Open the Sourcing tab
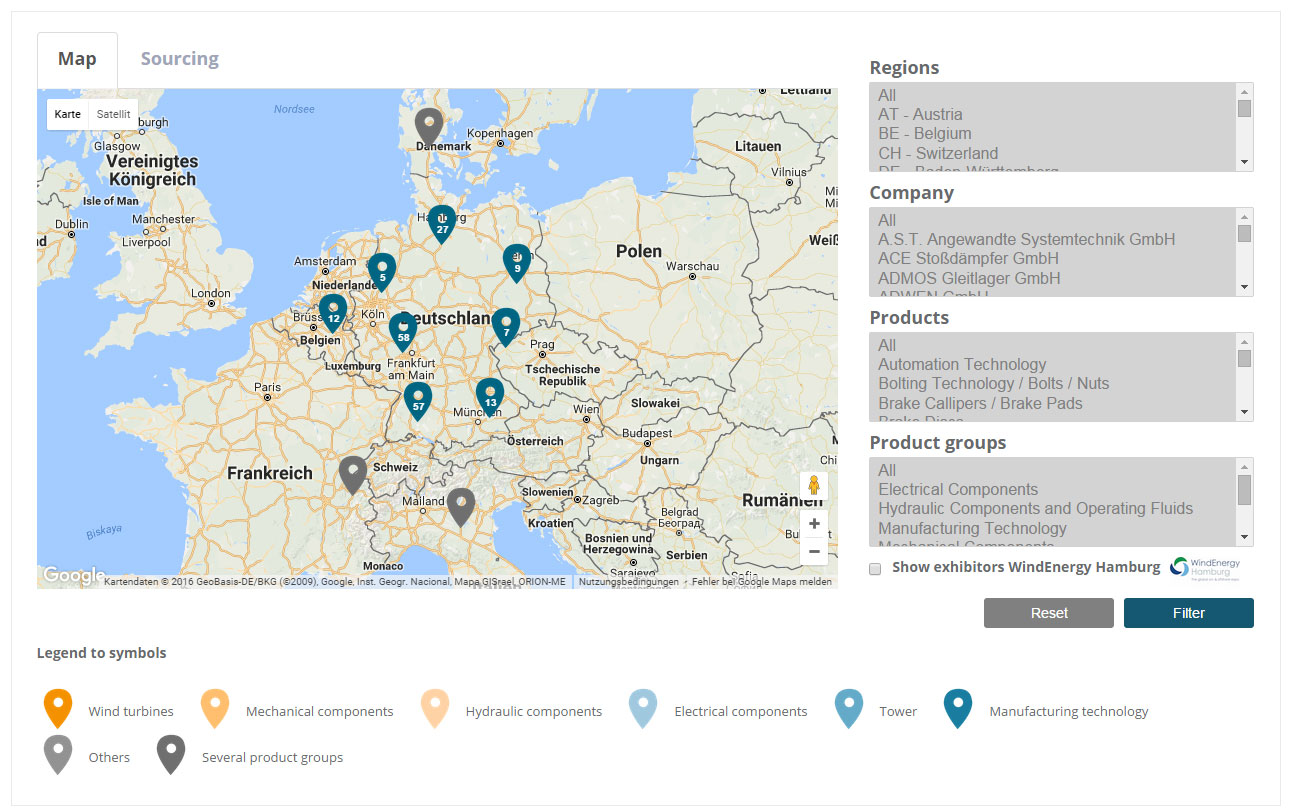Image resolution: width=1290 pixels, height=812 pixels. [180, 59]
